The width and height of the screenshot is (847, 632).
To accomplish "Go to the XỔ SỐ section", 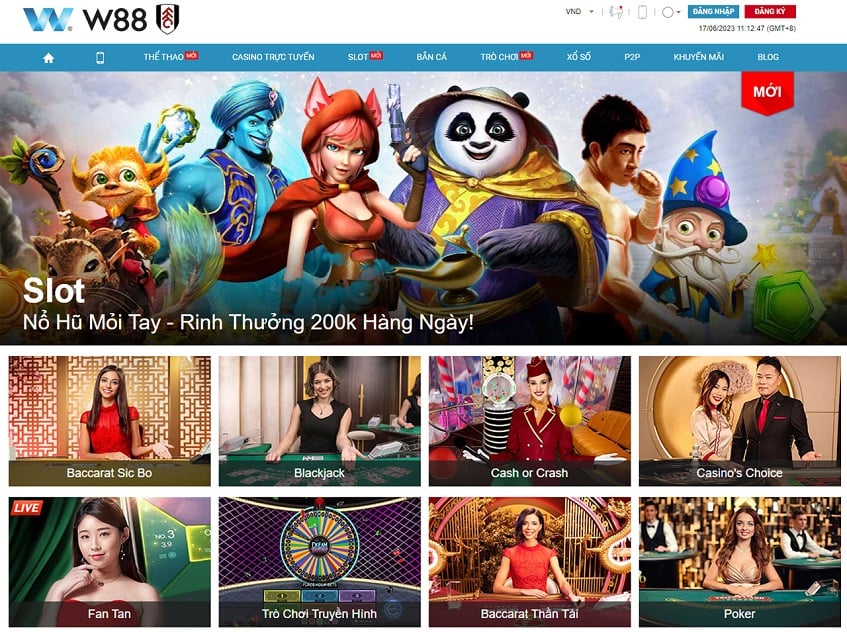I will click(579, 57).
